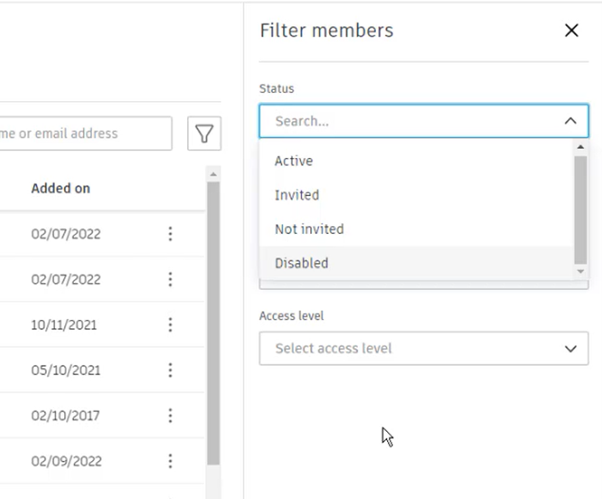Select Invited status option
This screenshot has height=499, width=602.
click(417, 195)
